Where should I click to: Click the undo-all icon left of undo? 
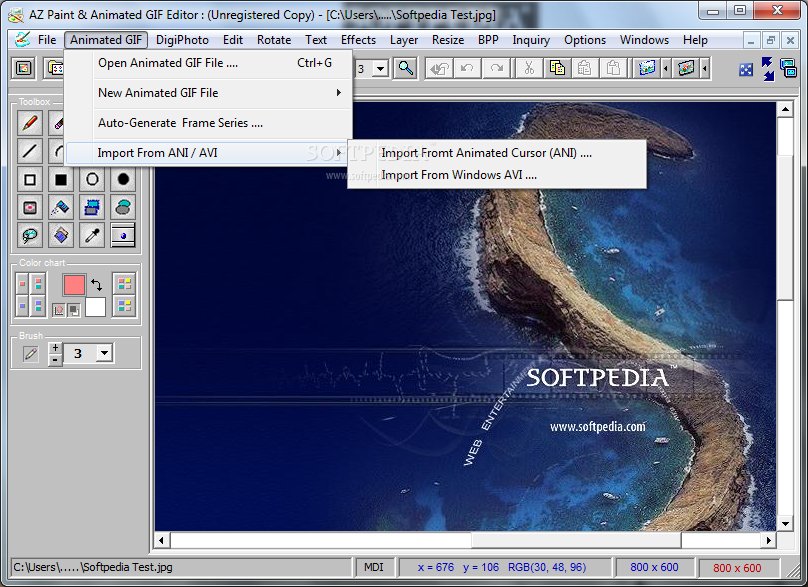[x=439, y=68]
